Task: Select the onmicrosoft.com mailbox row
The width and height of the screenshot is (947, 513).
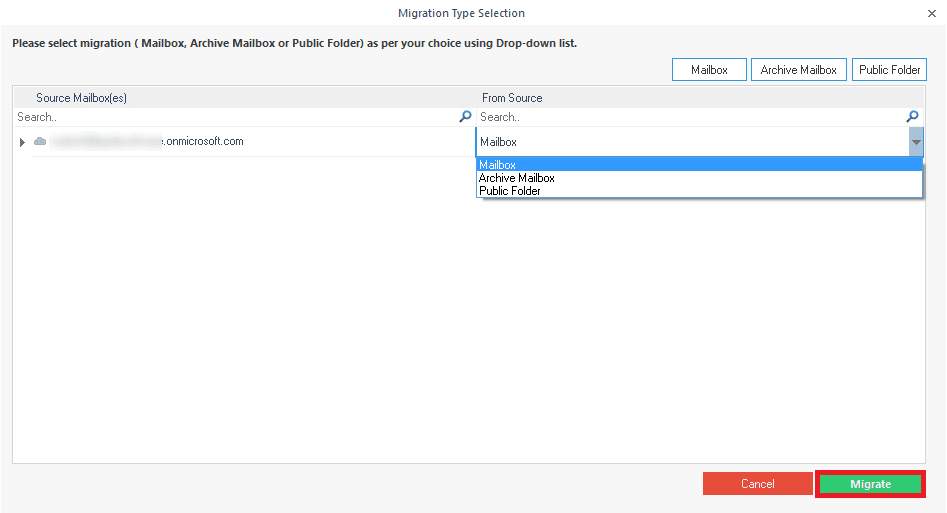Action: (x=200, y=142)
